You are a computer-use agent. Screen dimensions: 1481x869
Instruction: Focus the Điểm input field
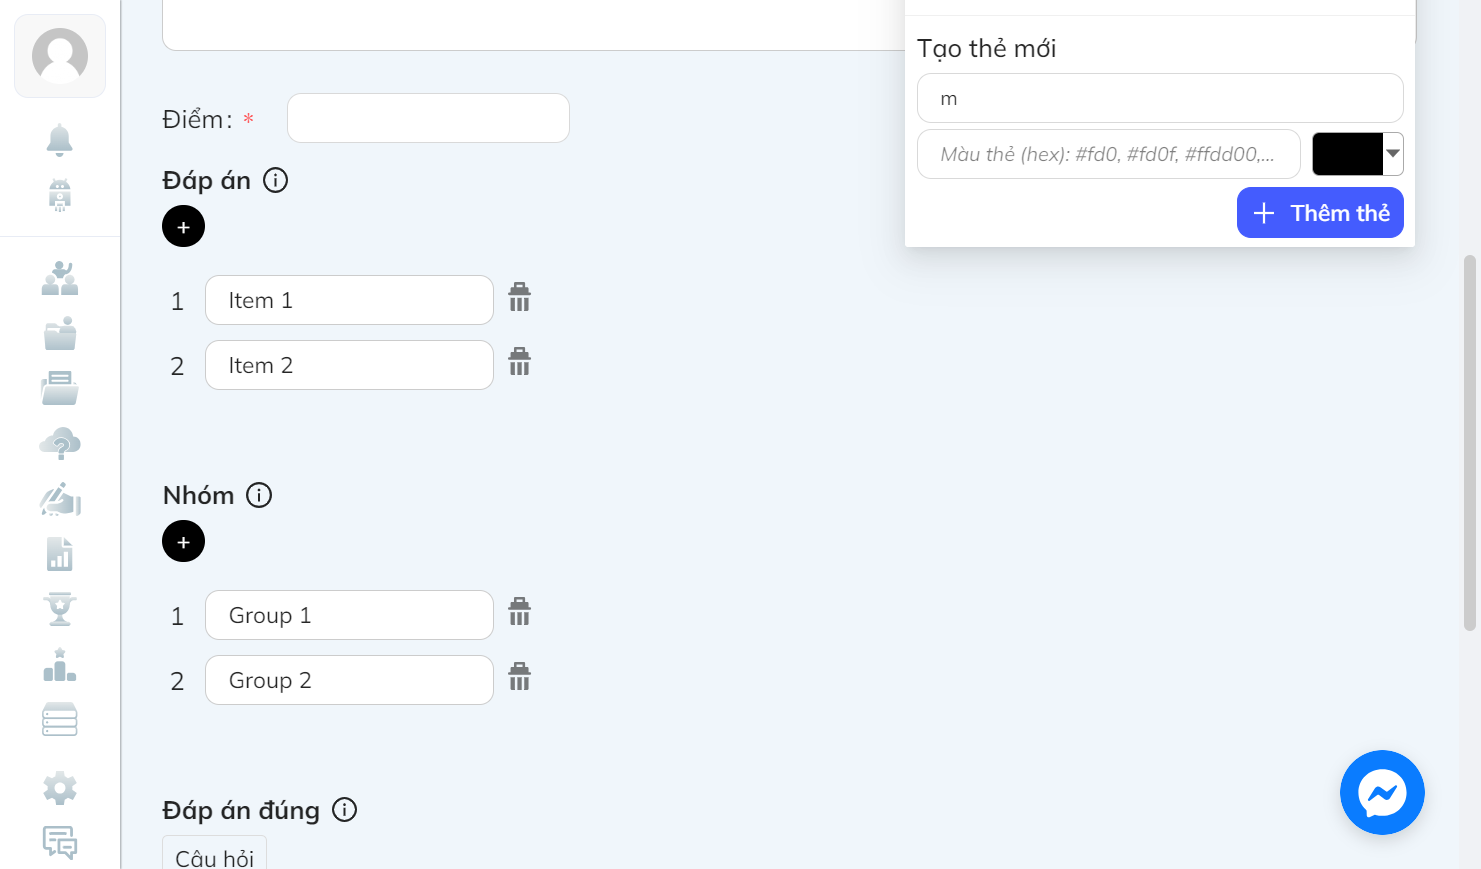(428, 118)
